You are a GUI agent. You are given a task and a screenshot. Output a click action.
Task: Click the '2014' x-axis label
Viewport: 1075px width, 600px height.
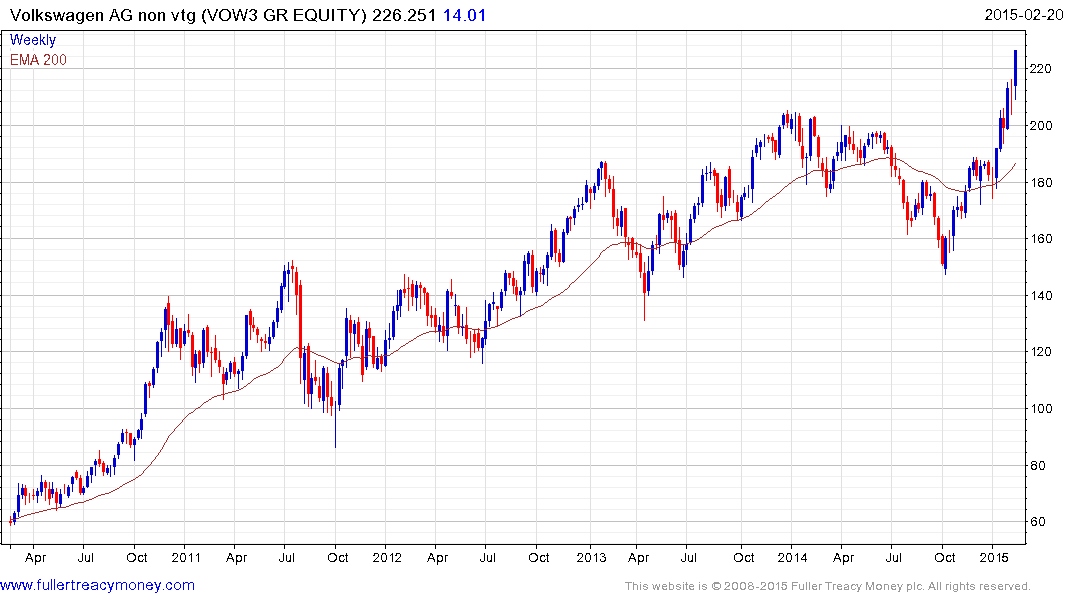click(x=792, y=557)
